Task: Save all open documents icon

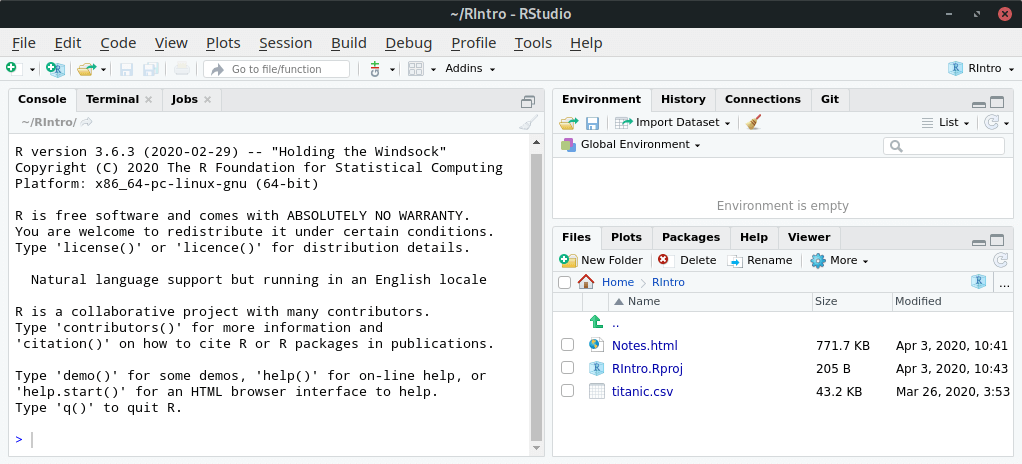Action: pos(151,68)
